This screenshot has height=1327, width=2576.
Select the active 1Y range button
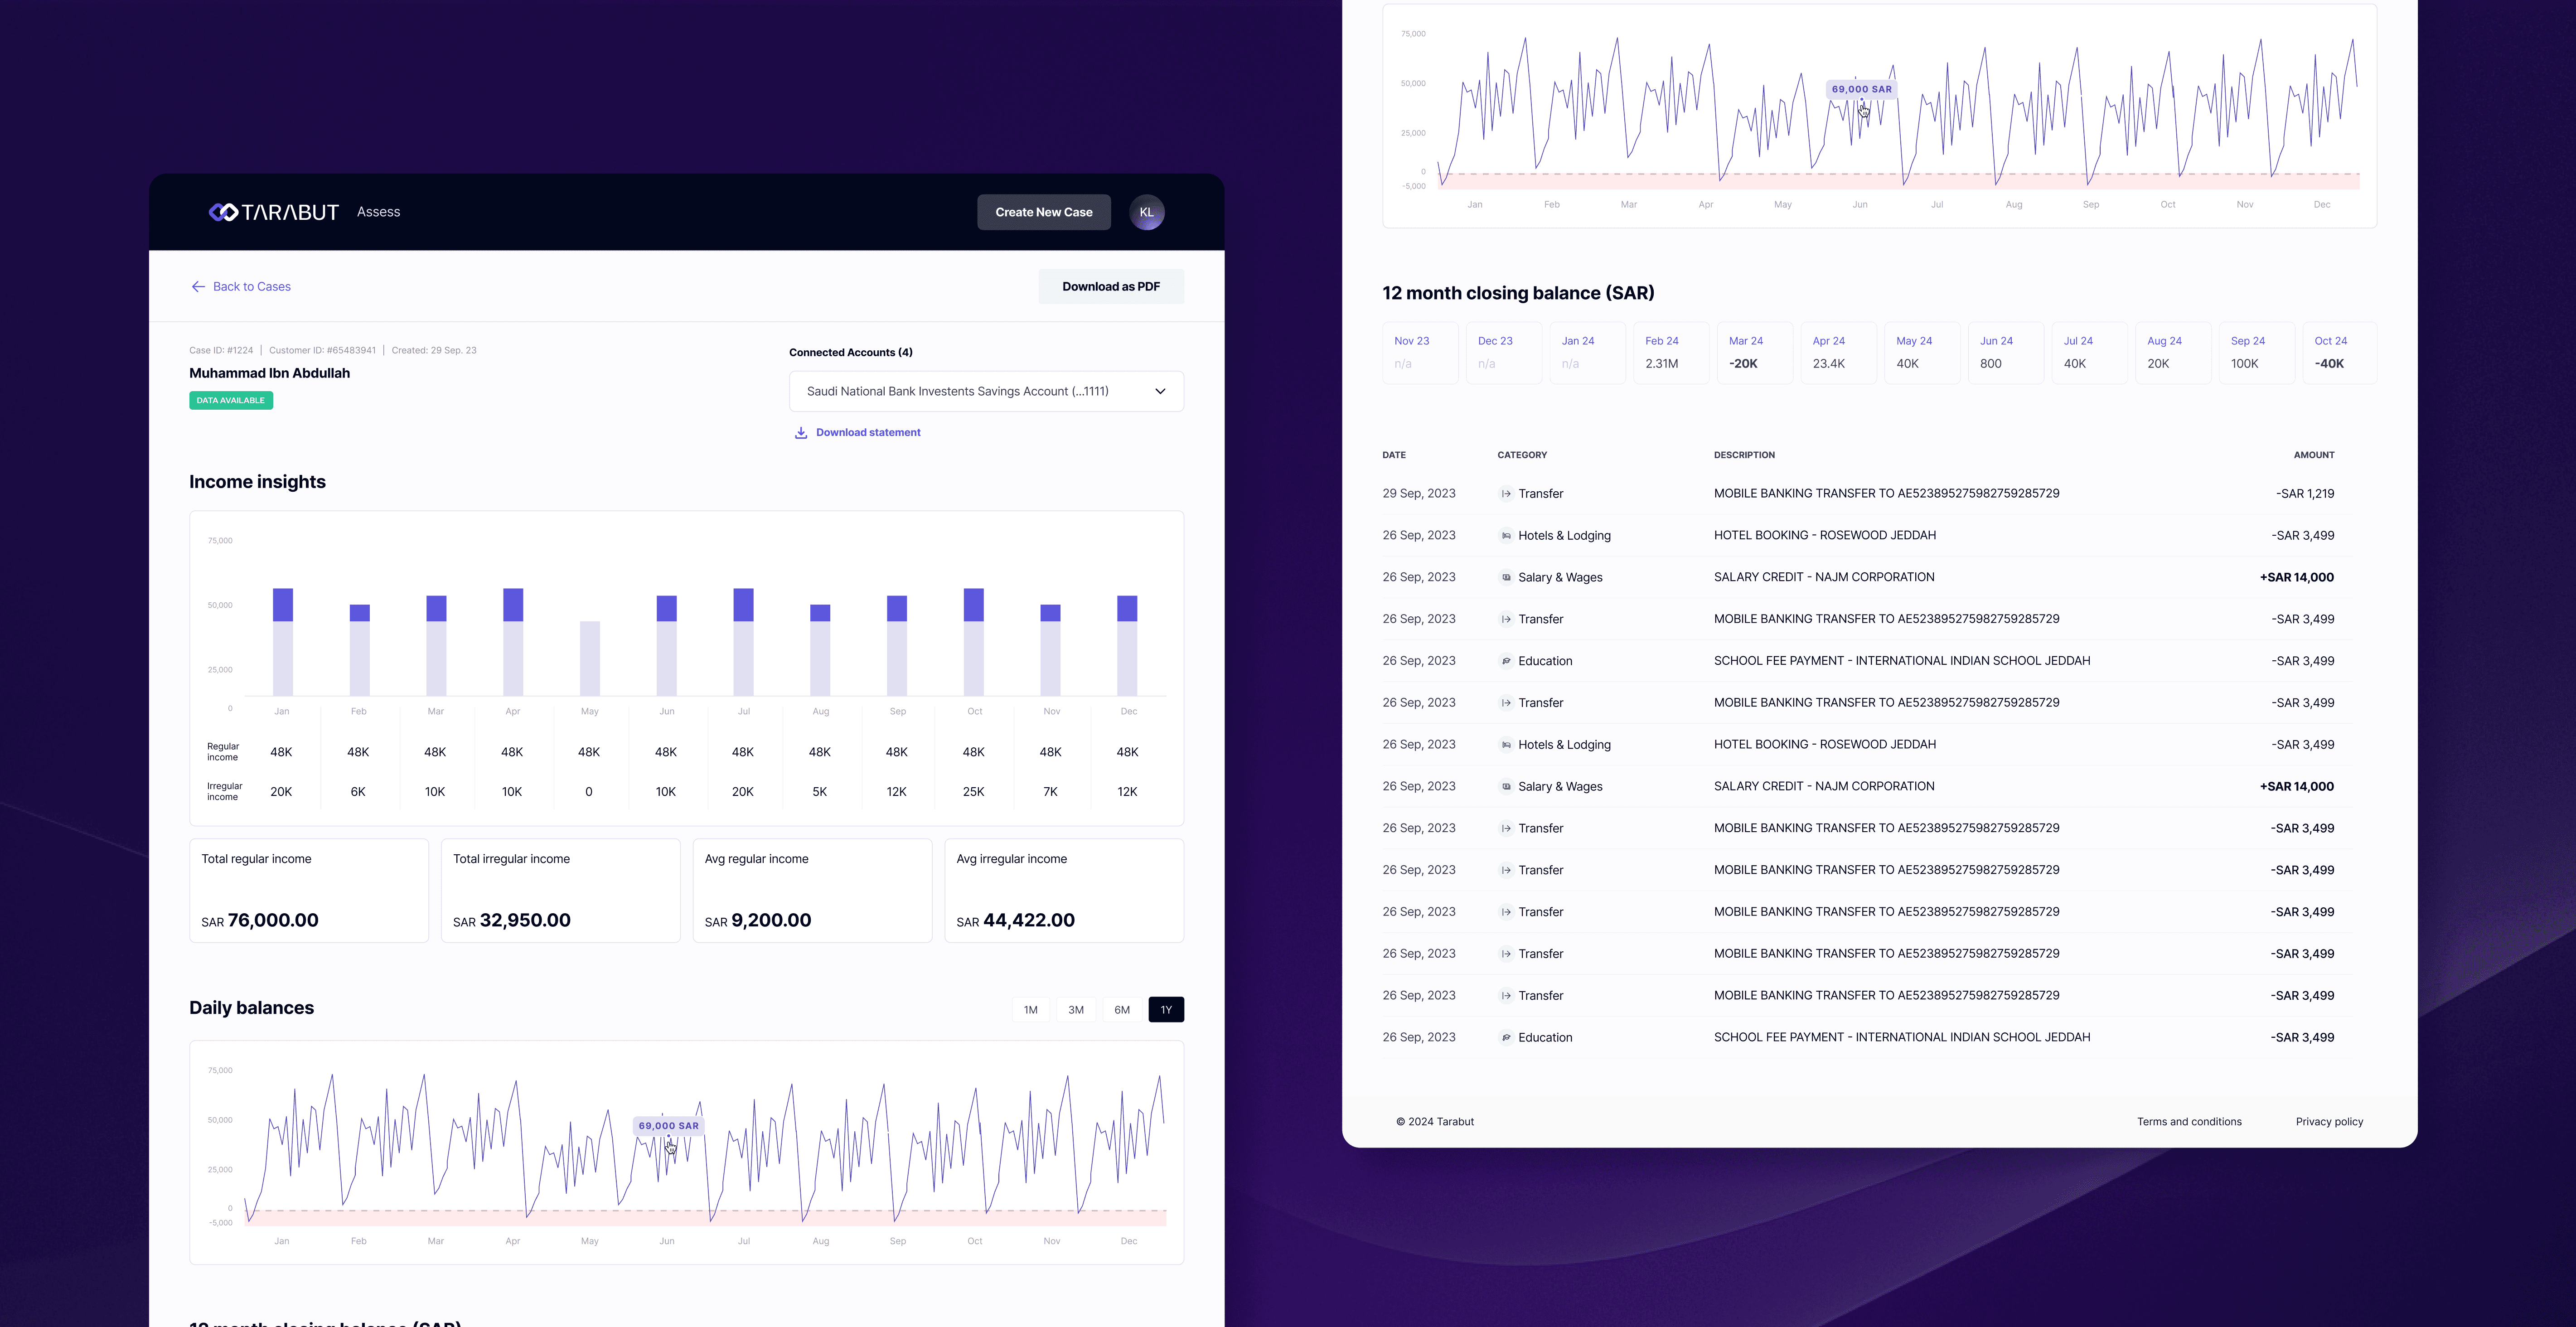[1166, 1010]
